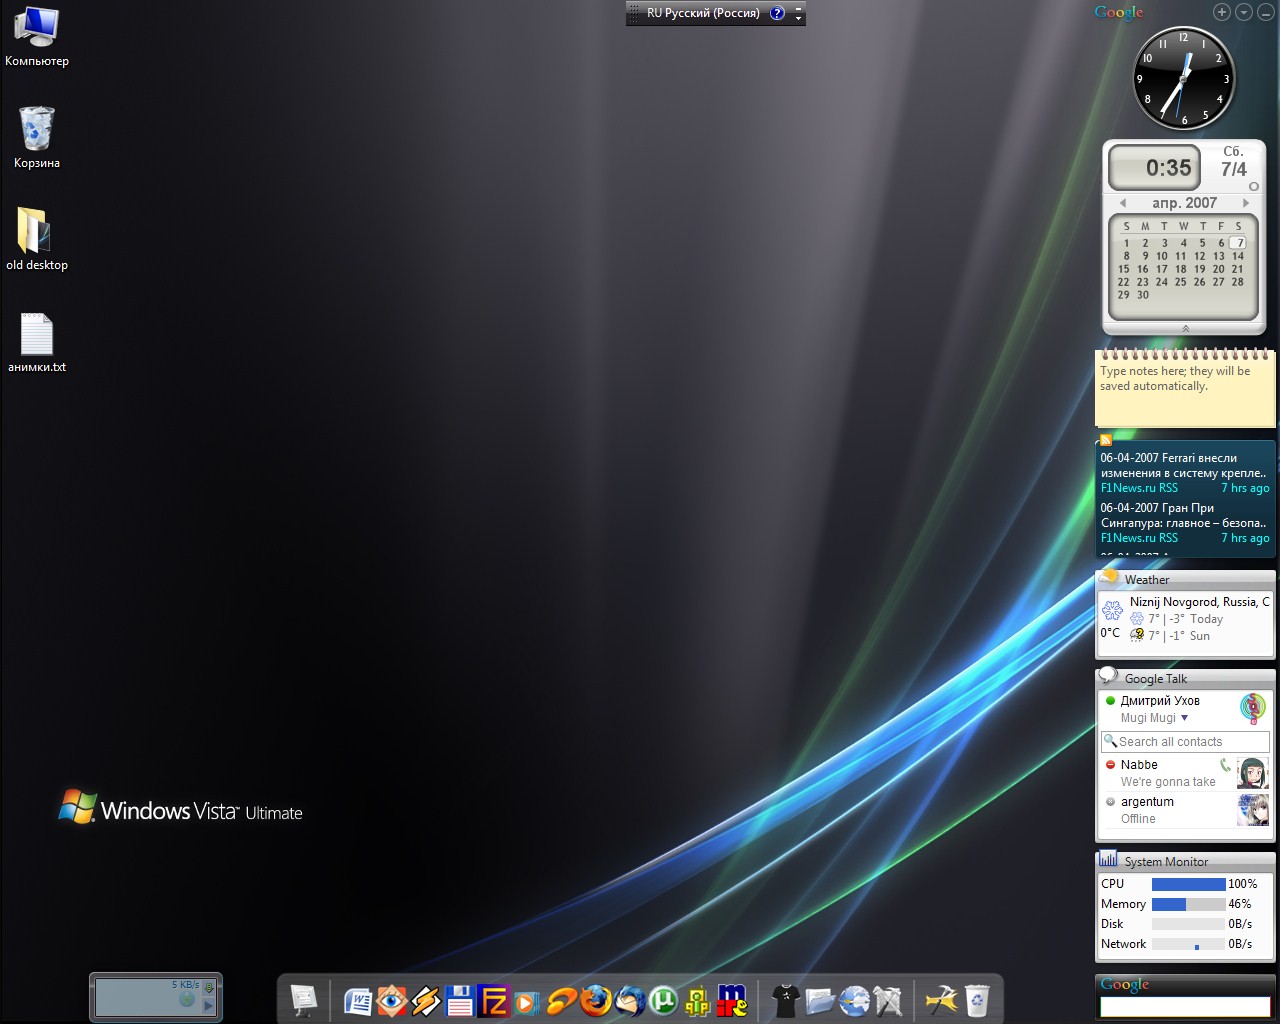The height and width of the screenshot is (1024, 1280).
Task: Open mIRC from the dock
Action: coord(732,1000)
